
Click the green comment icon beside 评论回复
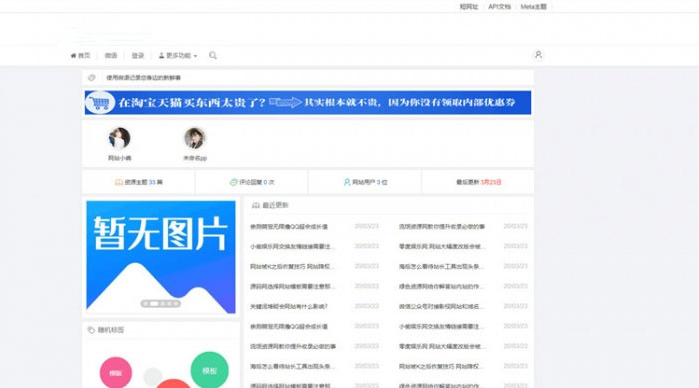(233, 182)
